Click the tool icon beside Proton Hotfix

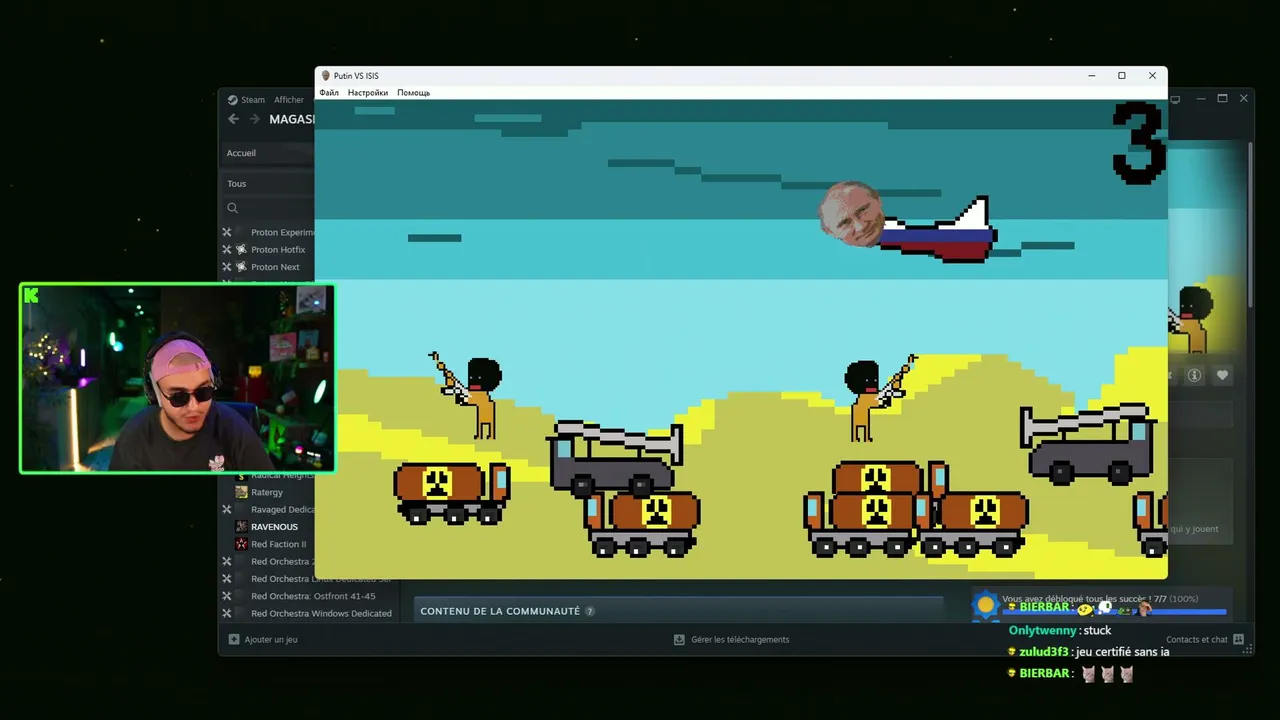coord(227,250)
